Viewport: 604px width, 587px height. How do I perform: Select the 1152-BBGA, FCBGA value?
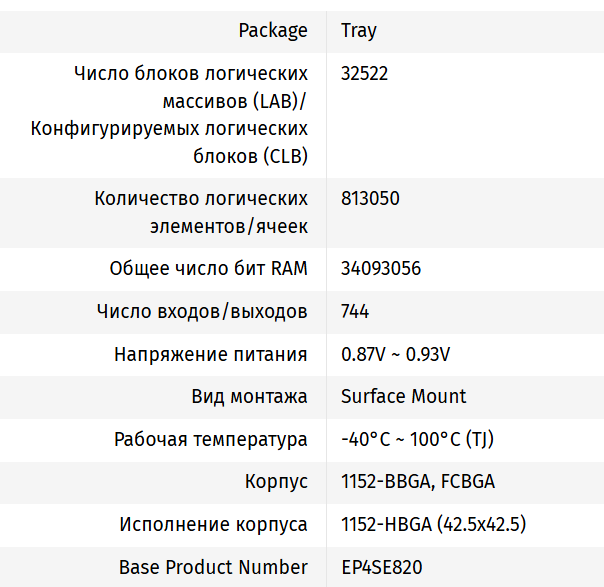[x=417, y=482]
